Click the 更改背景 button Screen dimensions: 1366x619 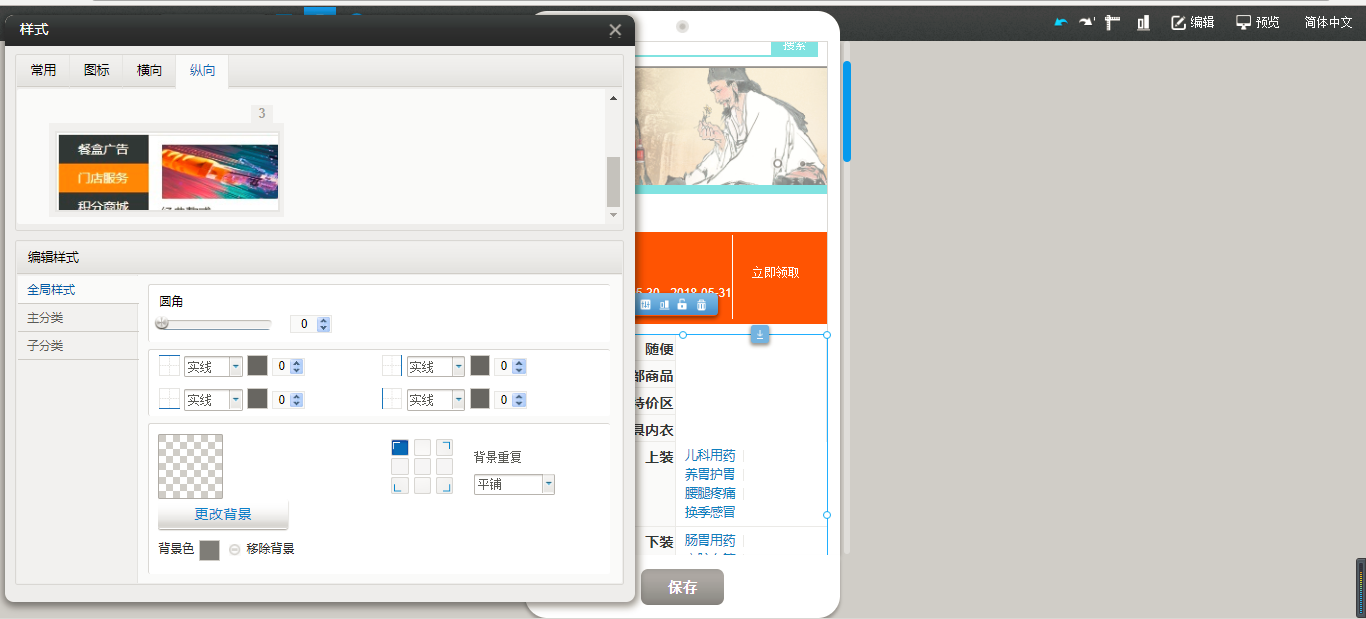223,515
